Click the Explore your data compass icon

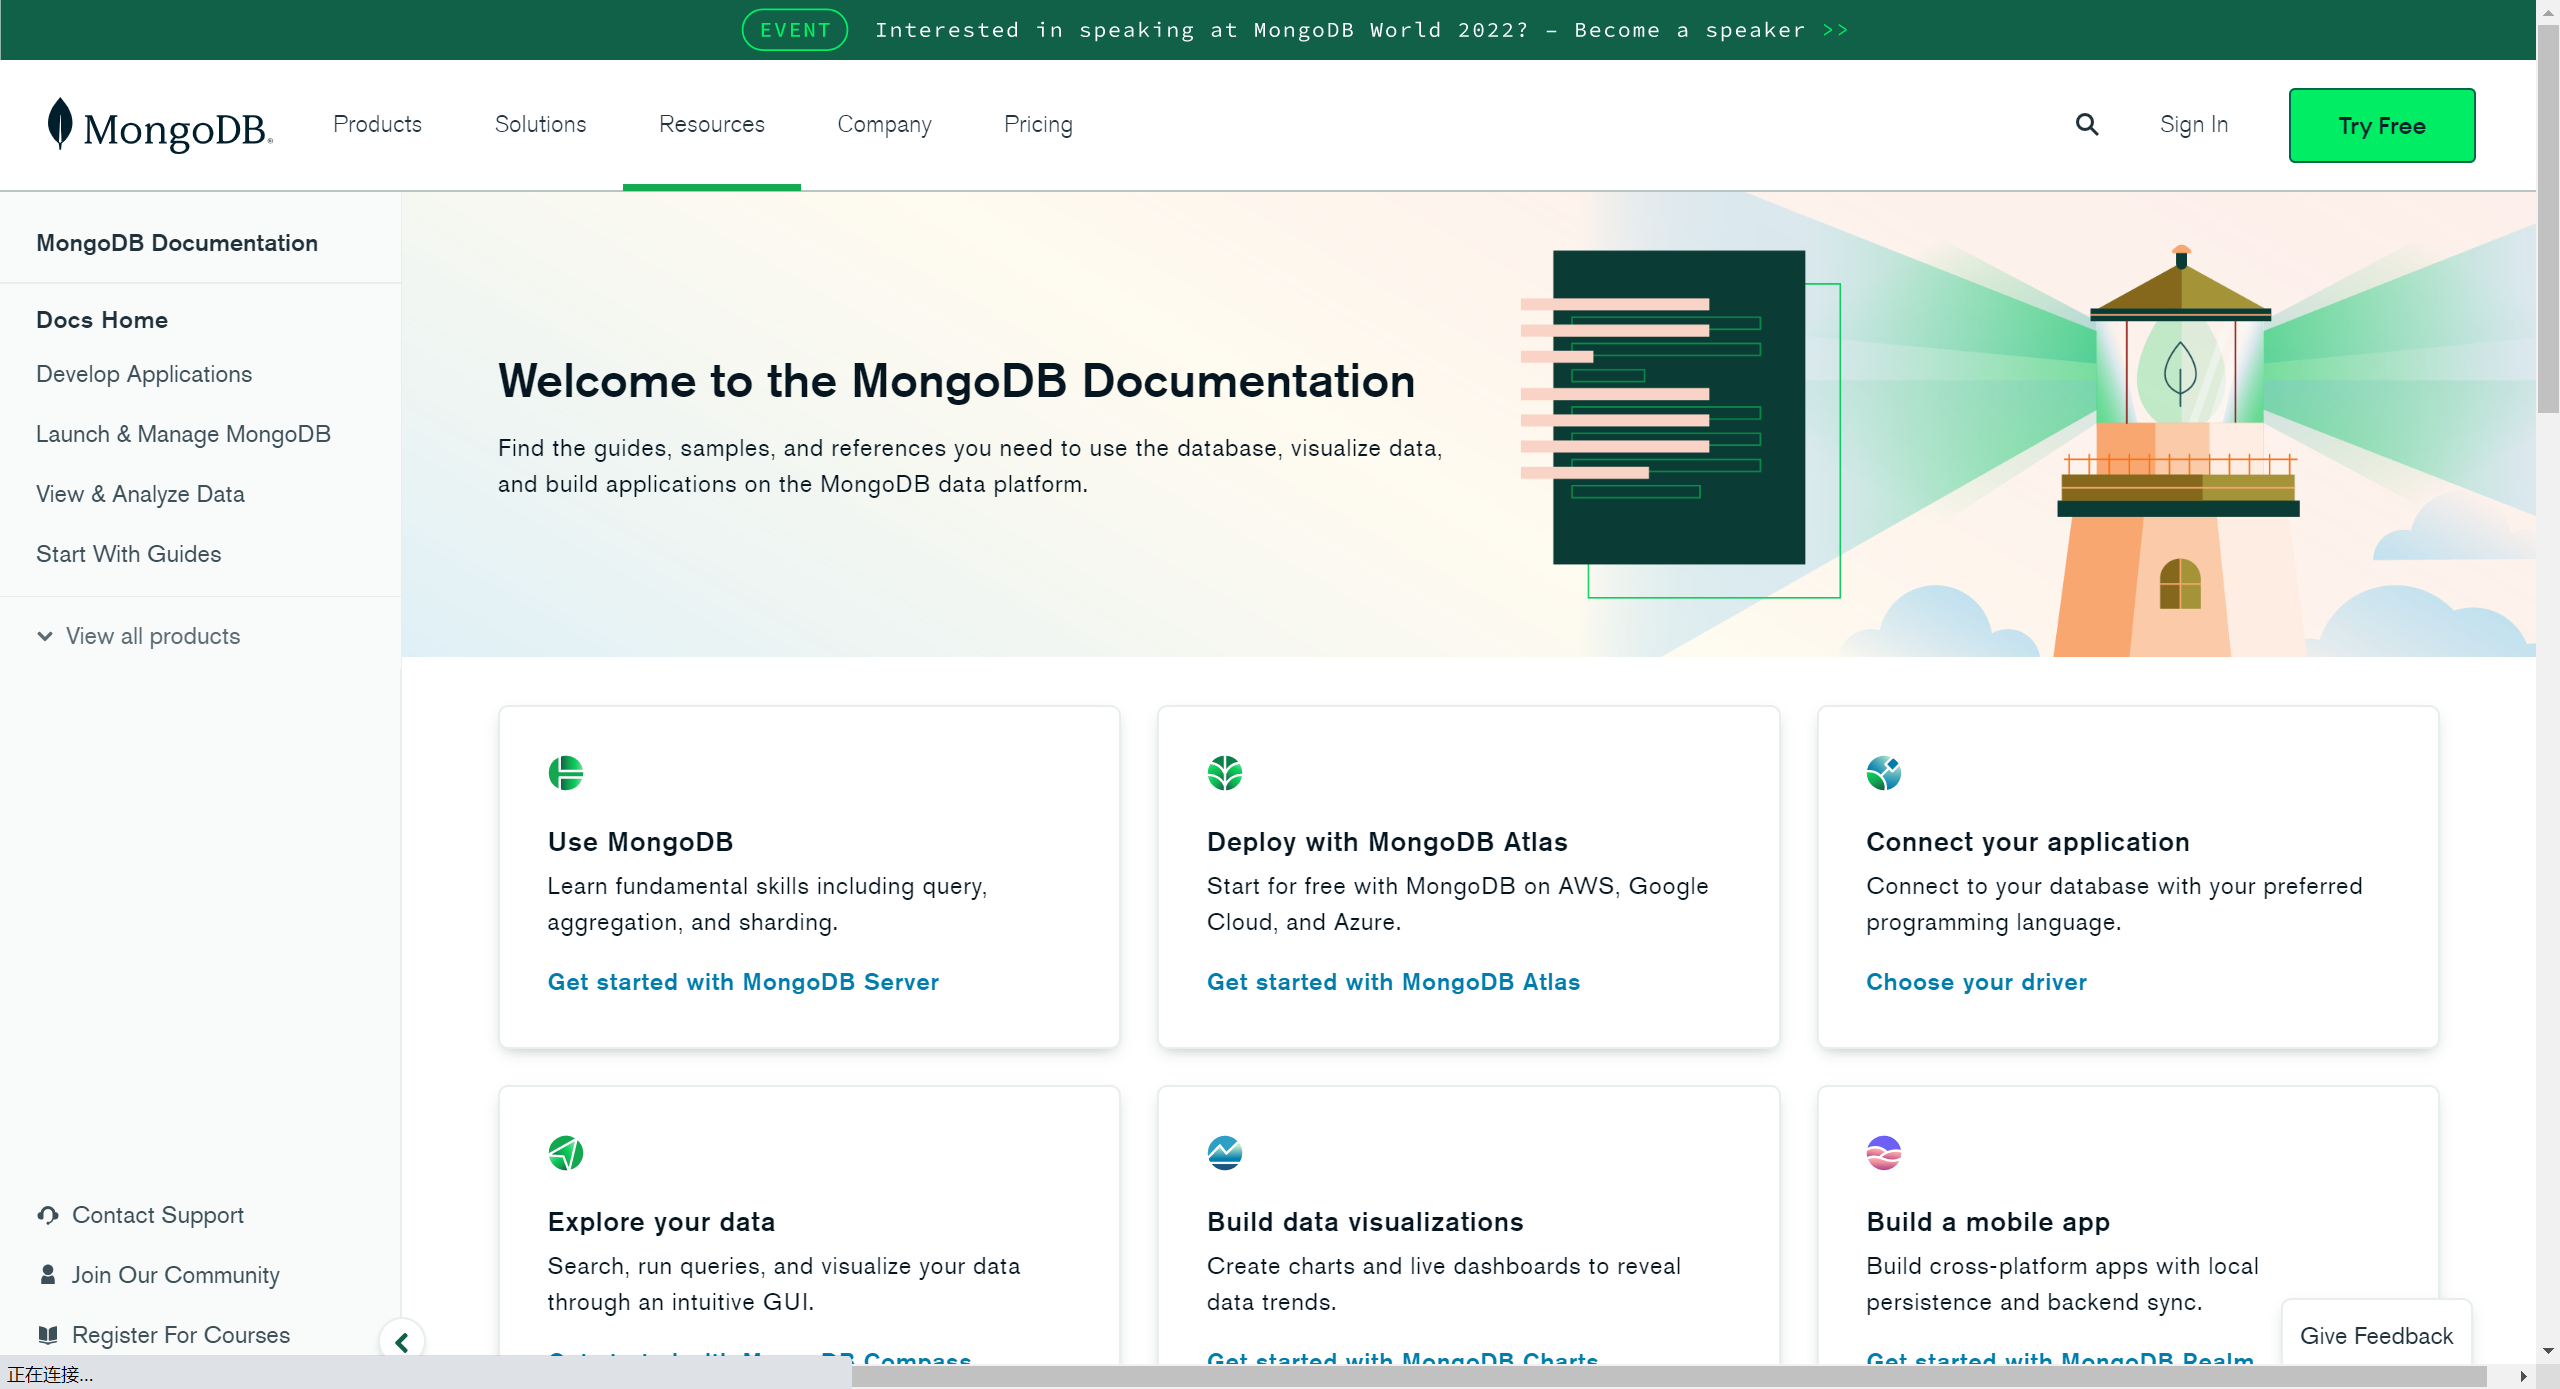[x=565, y=1152]
